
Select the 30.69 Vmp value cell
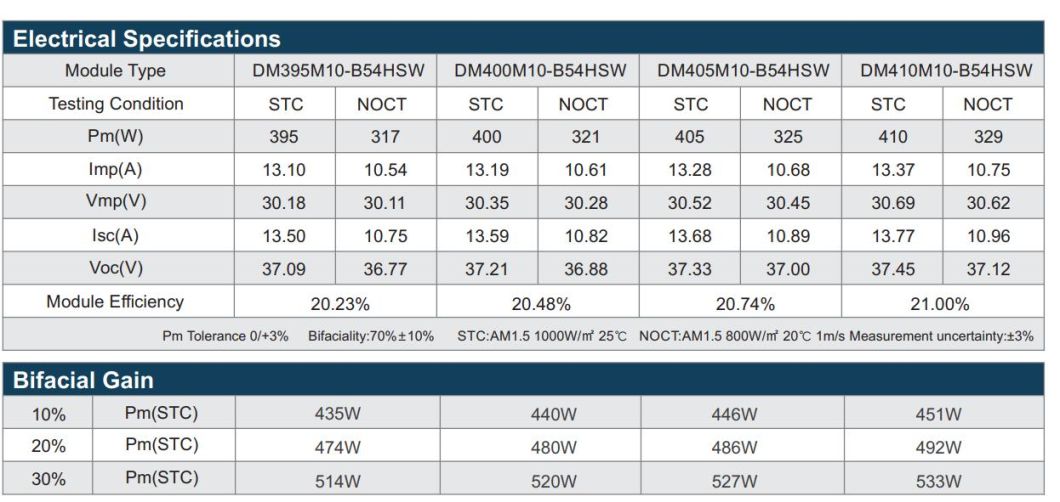892,203
